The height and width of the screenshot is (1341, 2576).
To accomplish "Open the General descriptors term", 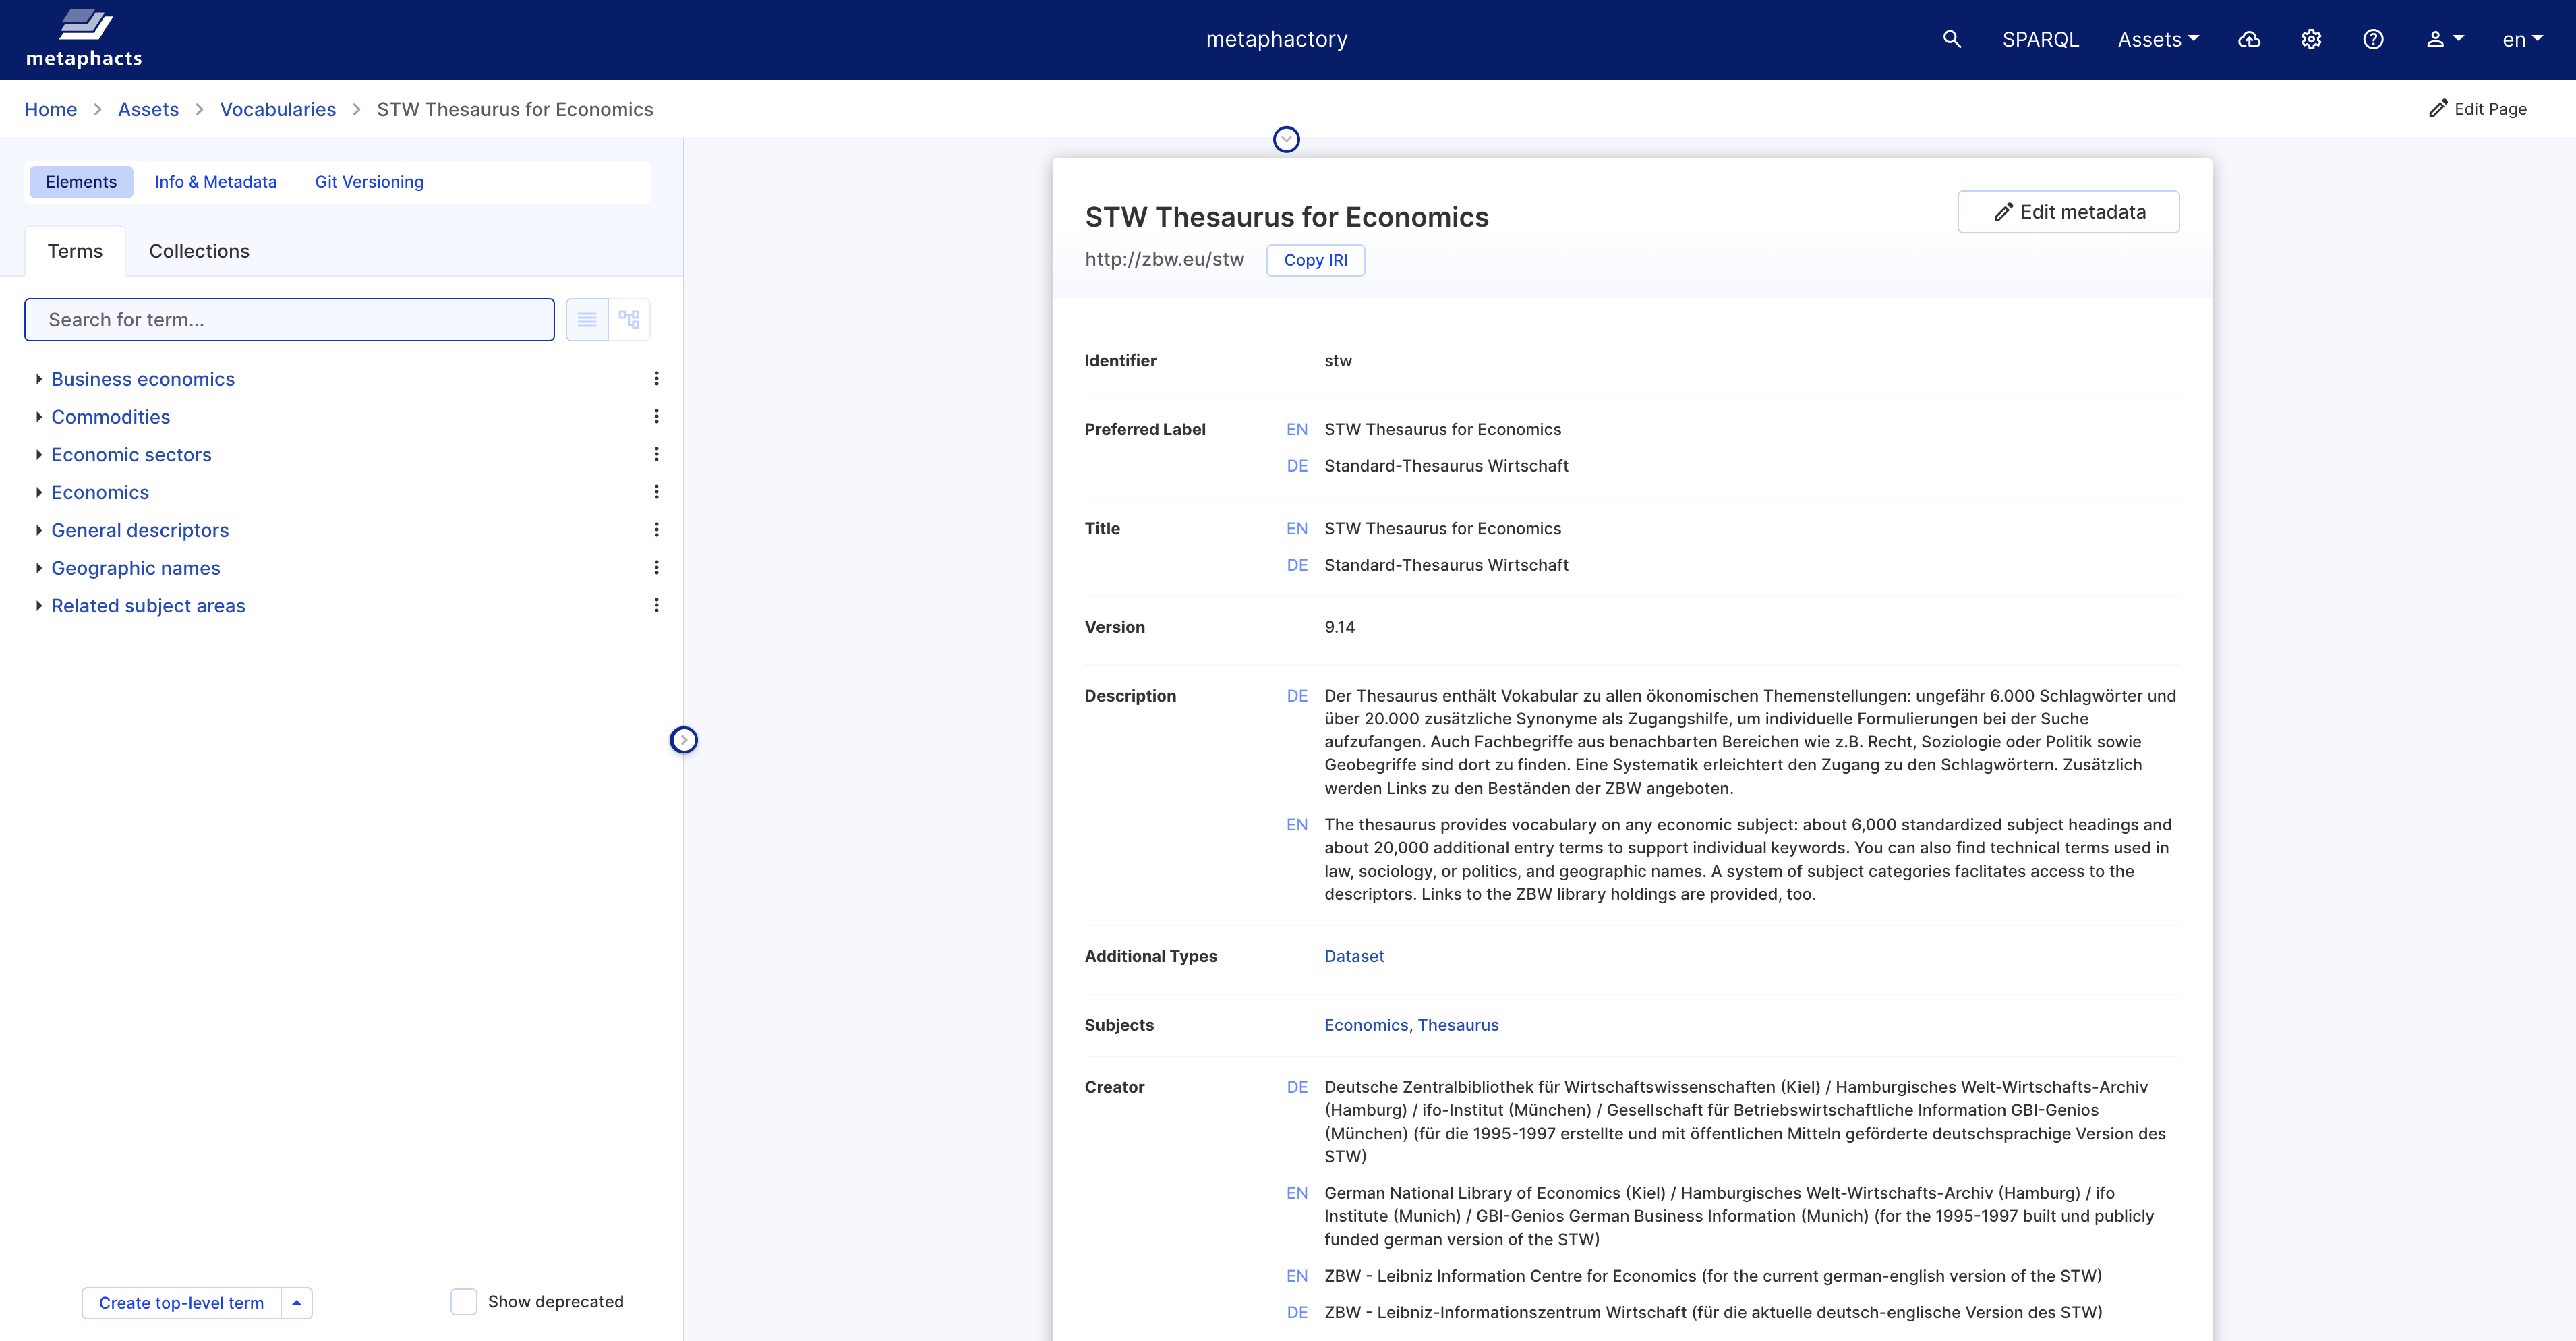I will 140,530.
